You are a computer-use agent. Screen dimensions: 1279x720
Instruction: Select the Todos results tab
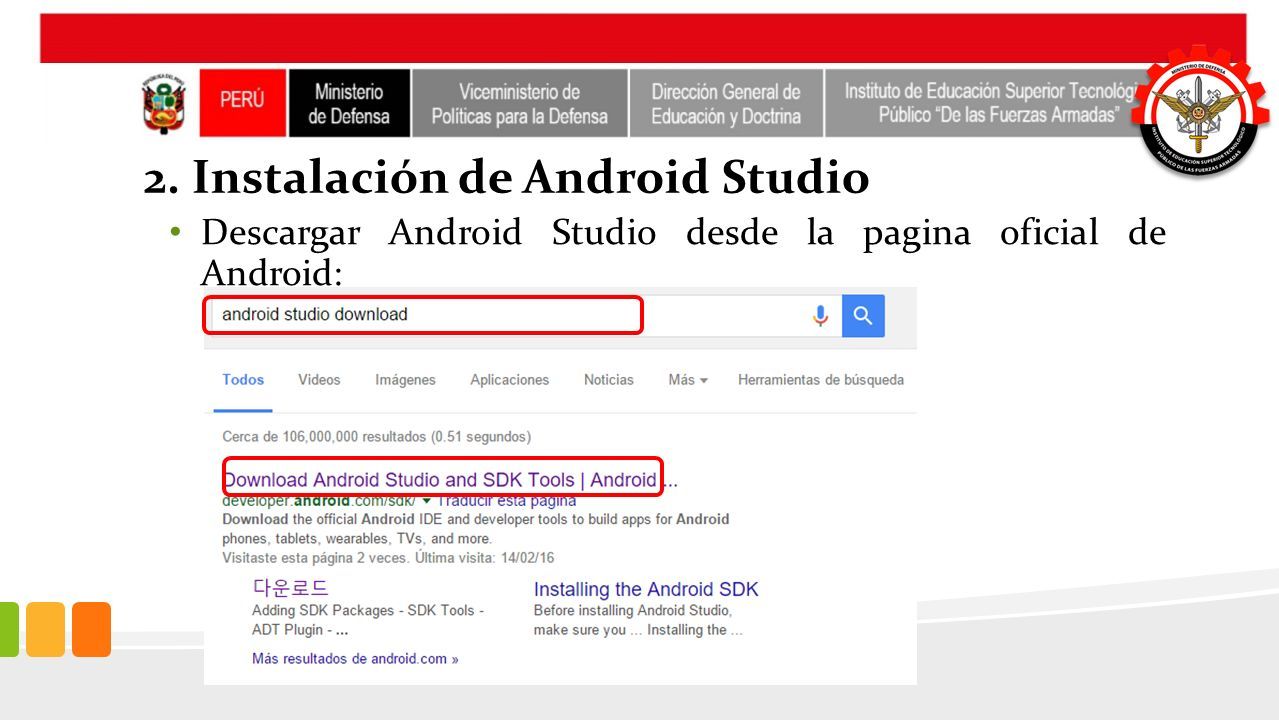[x=243, y=380]
